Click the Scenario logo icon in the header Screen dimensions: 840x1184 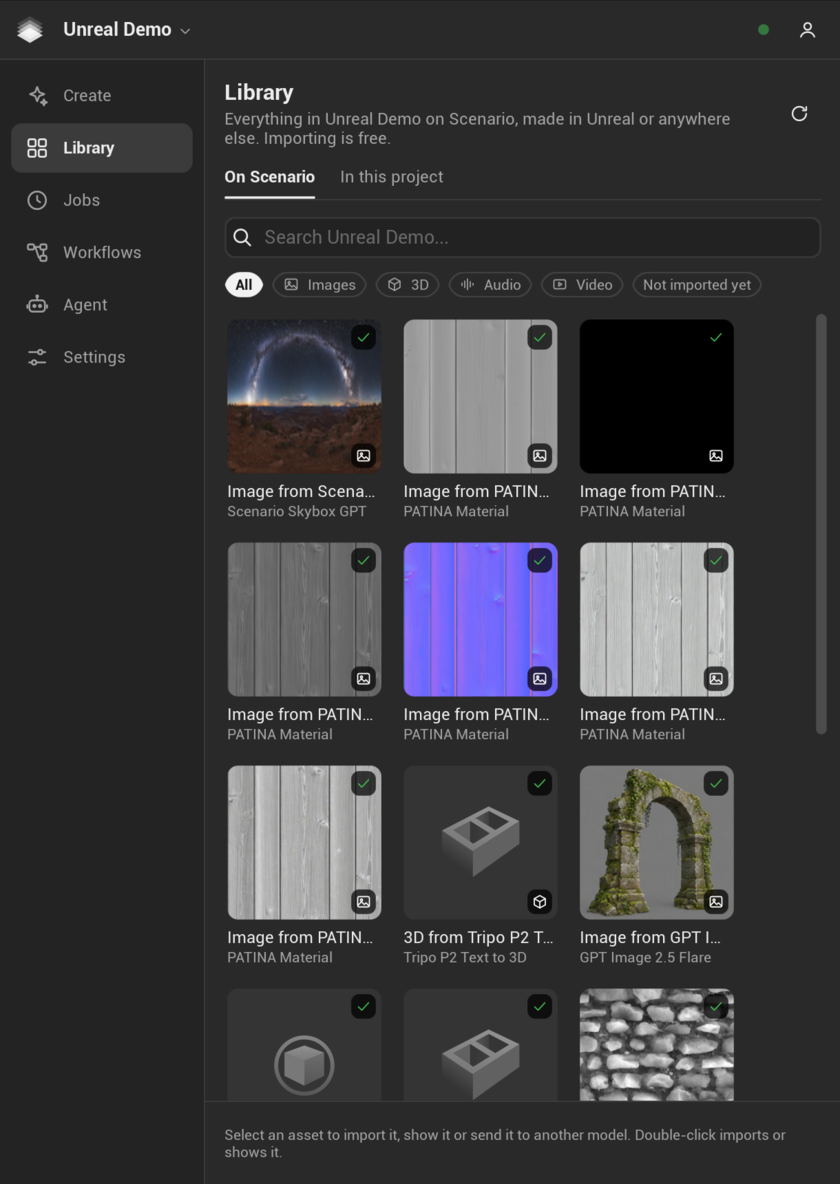point(30,29)
